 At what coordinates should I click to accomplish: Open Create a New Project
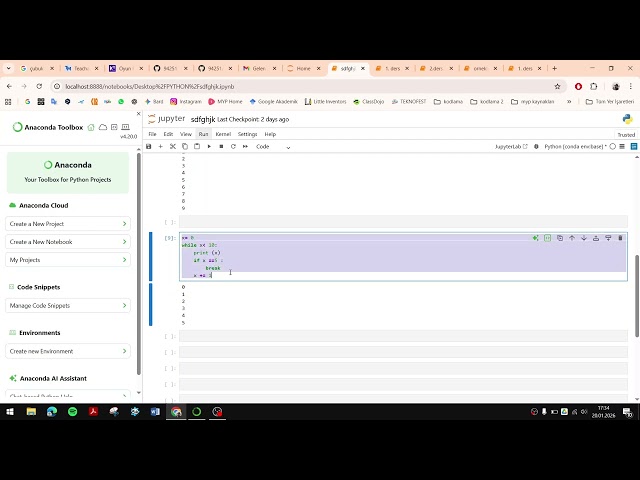coord(68,224)
